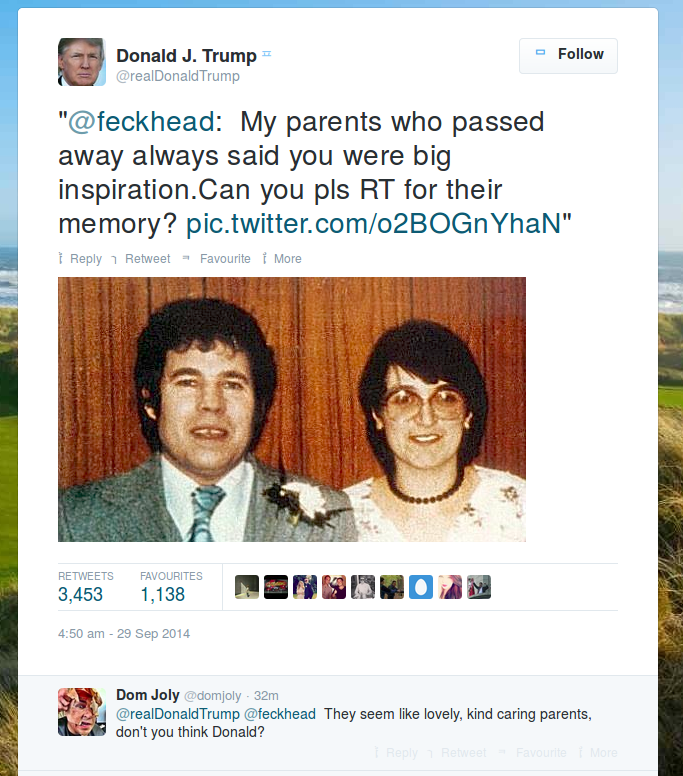
Task: Click the @realDonaldTrump mention in Dom Joly's reply
Action: (177, 714)
